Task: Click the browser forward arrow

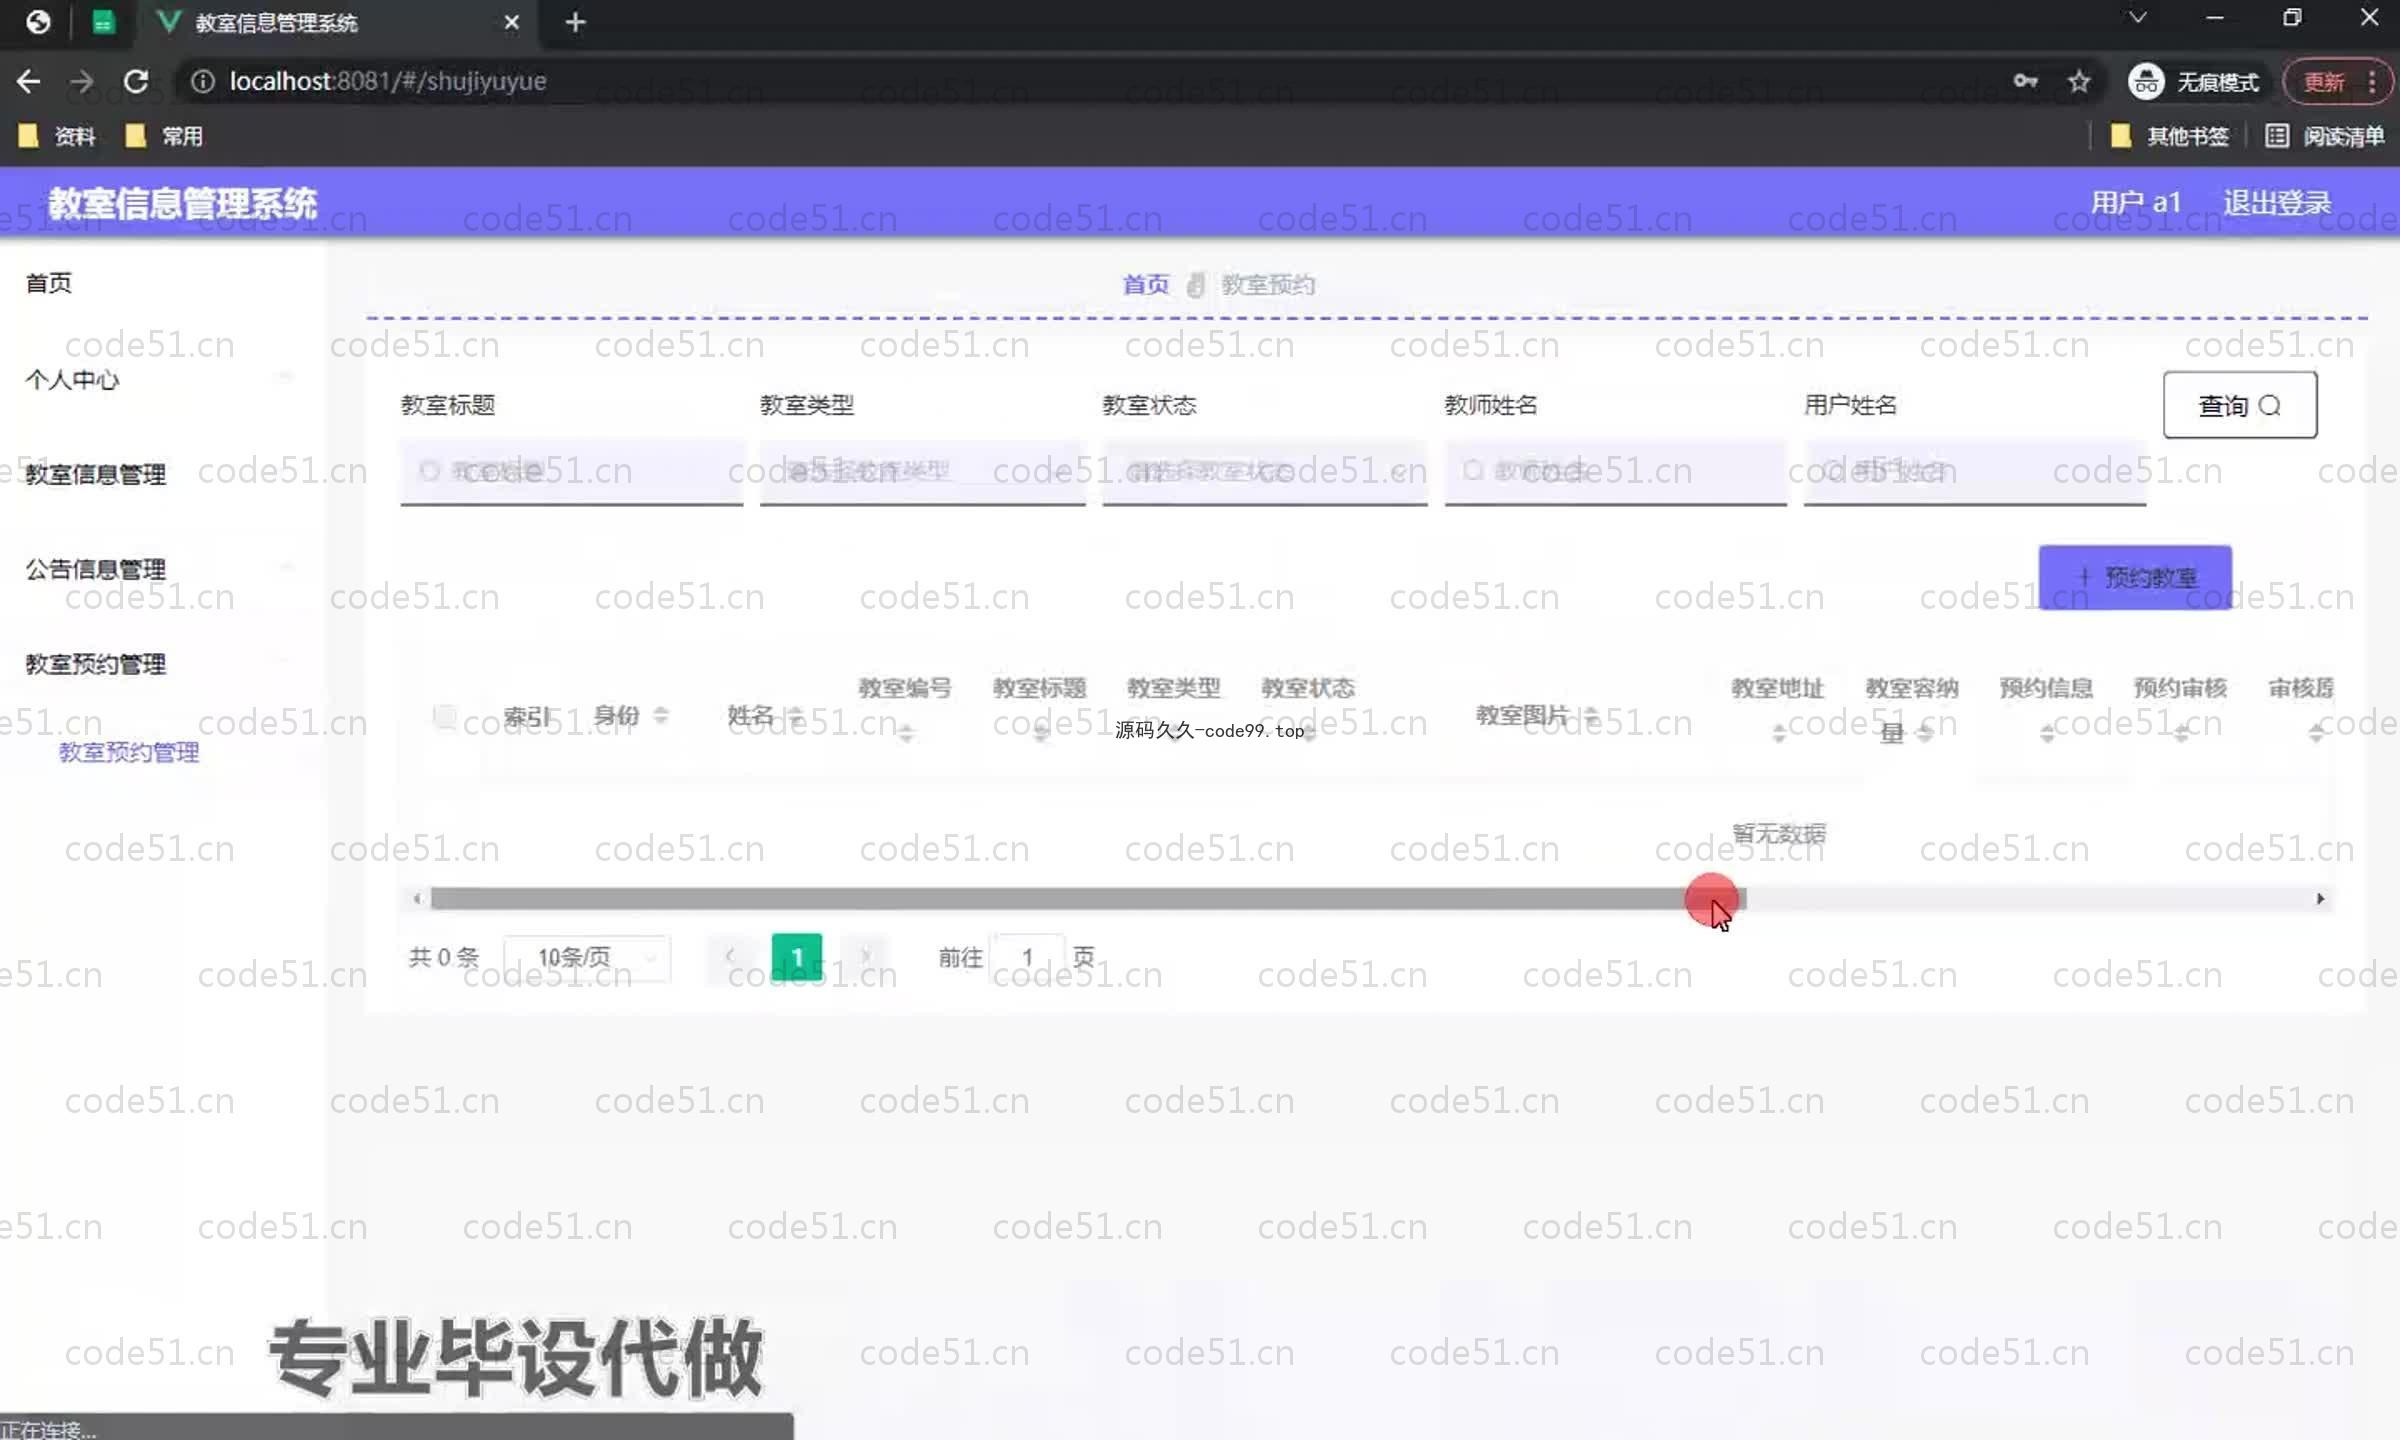Action: click(82, 81)
